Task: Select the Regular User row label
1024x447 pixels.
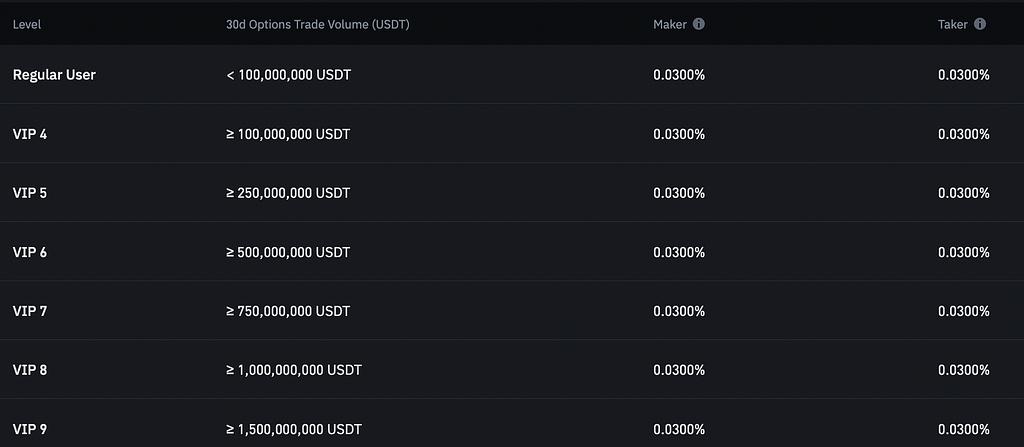Action: pyautogui.click(x=54, y=75)
